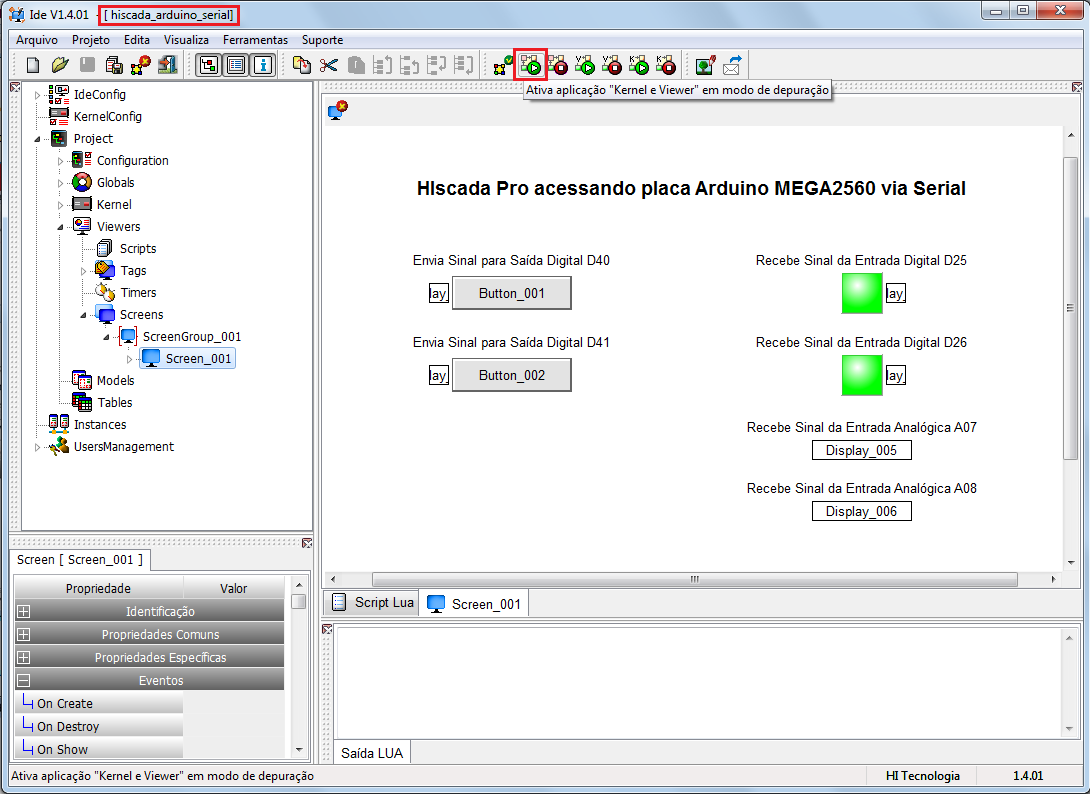Collapse the Screens node
1090x794 pixels.
83,315
